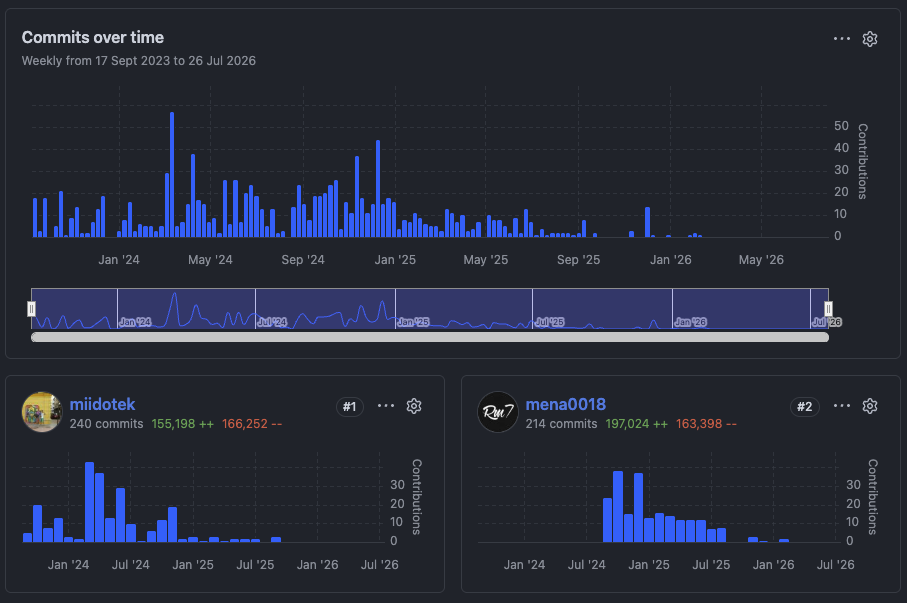907x603 pixels.
Task: Click the left handle of the range selector
Action: tap(31, 308)
